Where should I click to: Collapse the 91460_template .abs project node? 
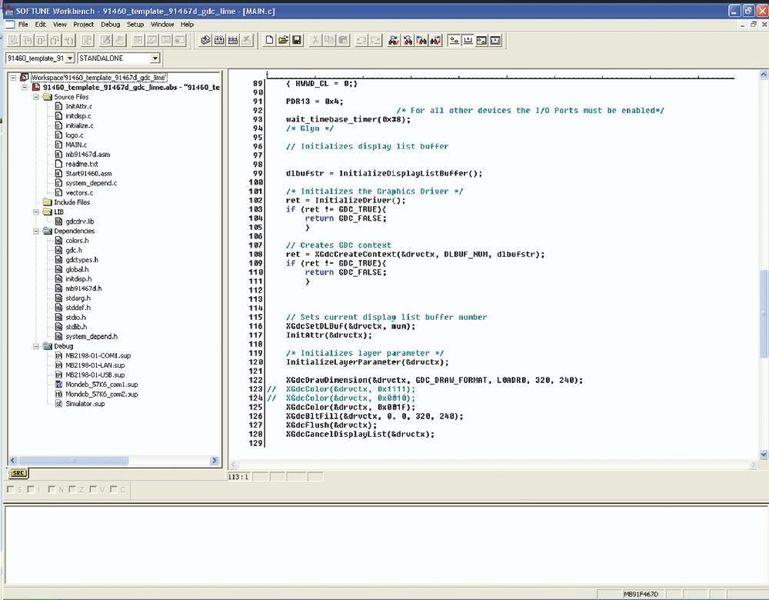click(x=25, y=87)
